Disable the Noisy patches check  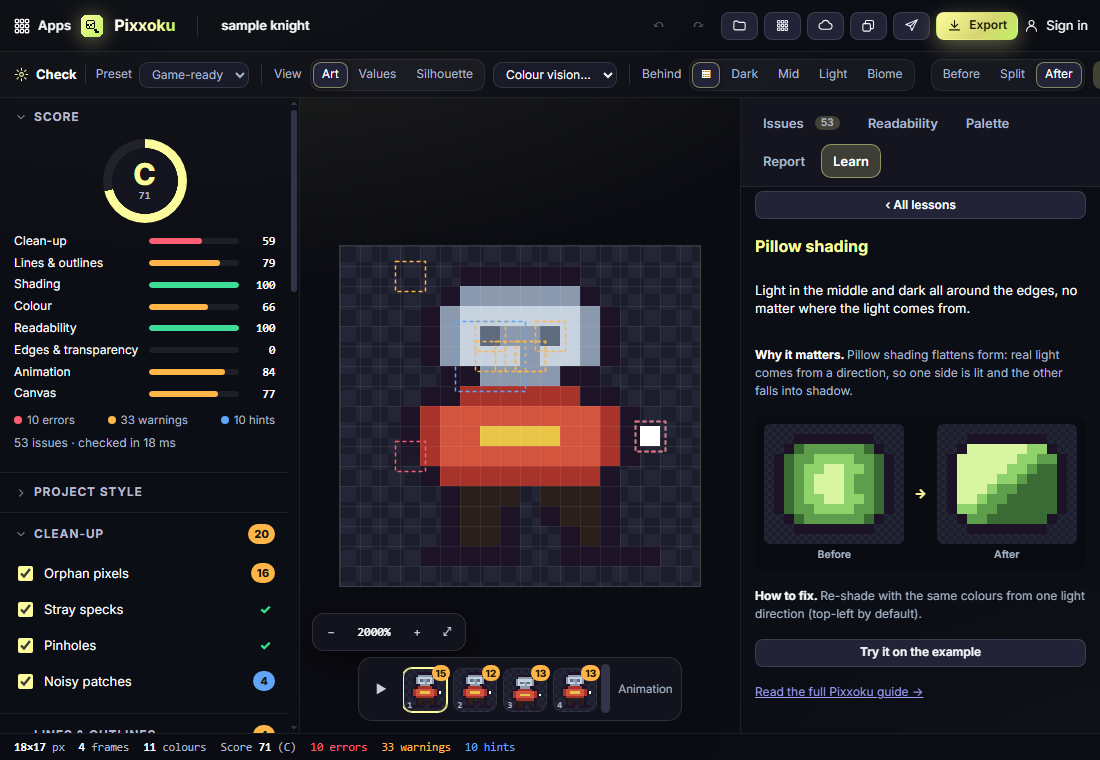[25, 681]
